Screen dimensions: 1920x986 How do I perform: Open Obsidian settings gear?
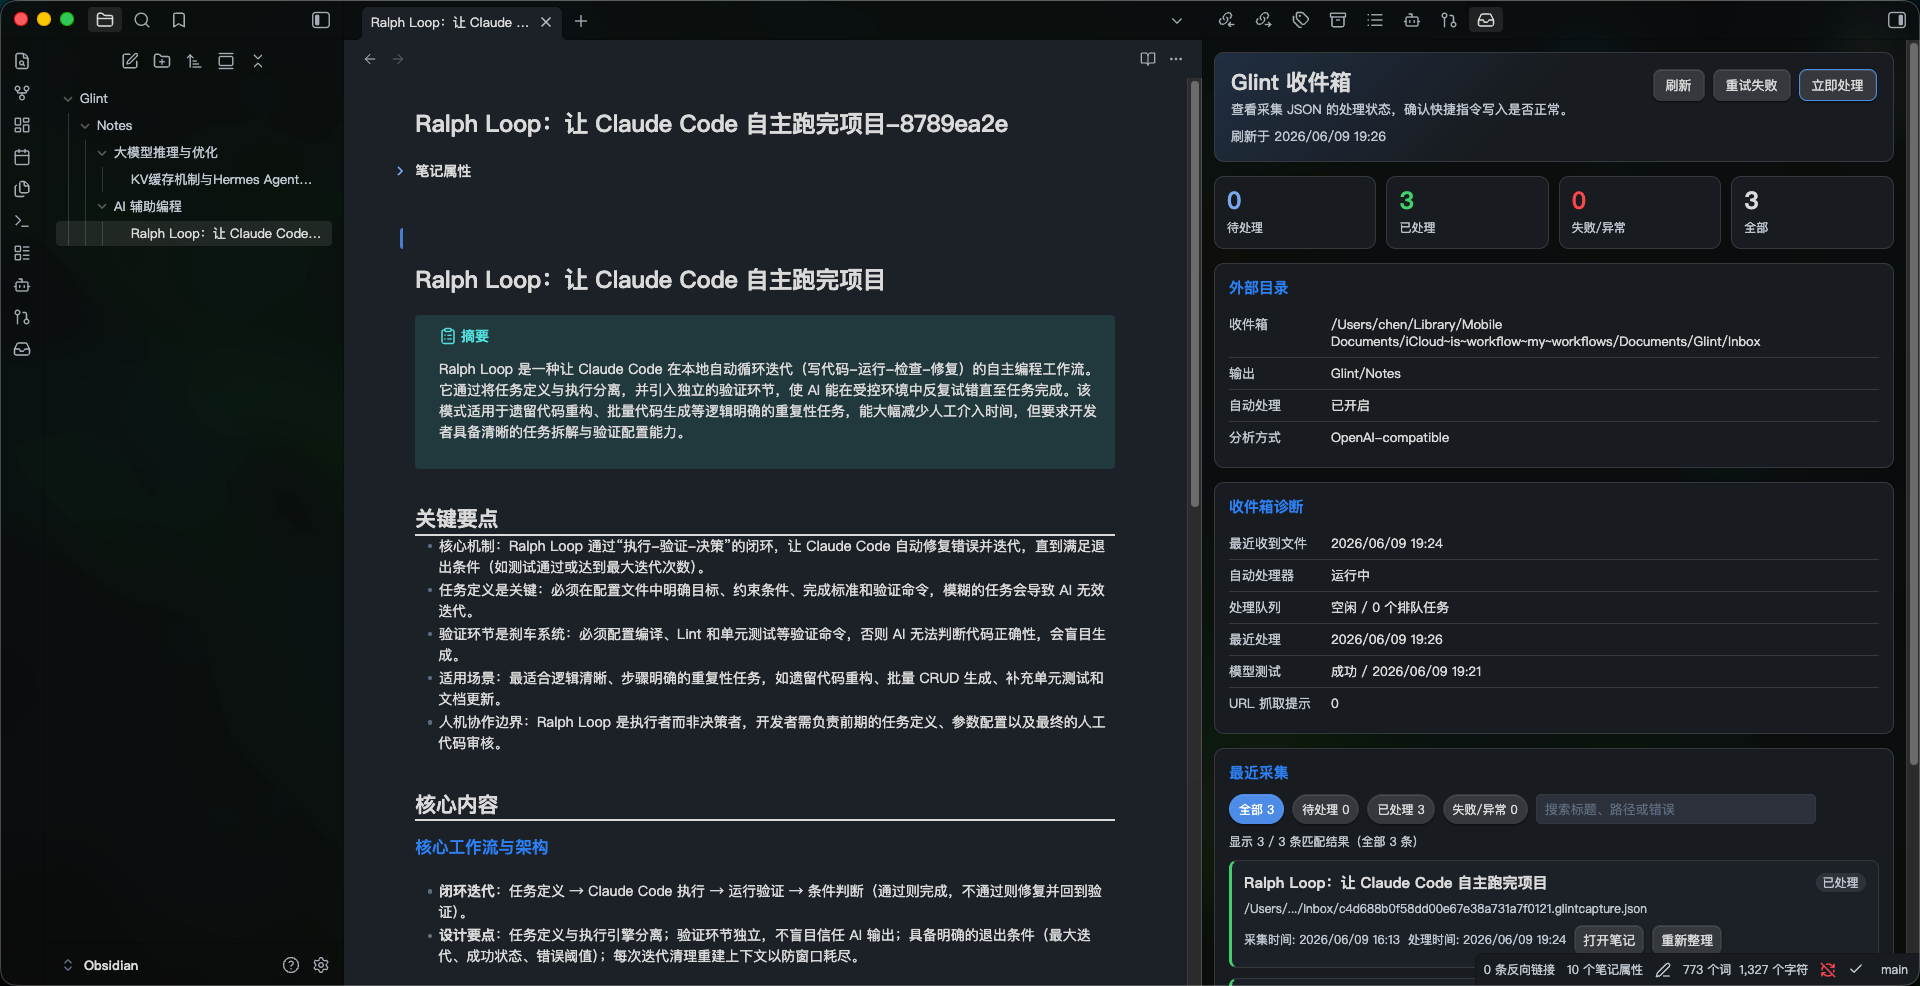321,965
